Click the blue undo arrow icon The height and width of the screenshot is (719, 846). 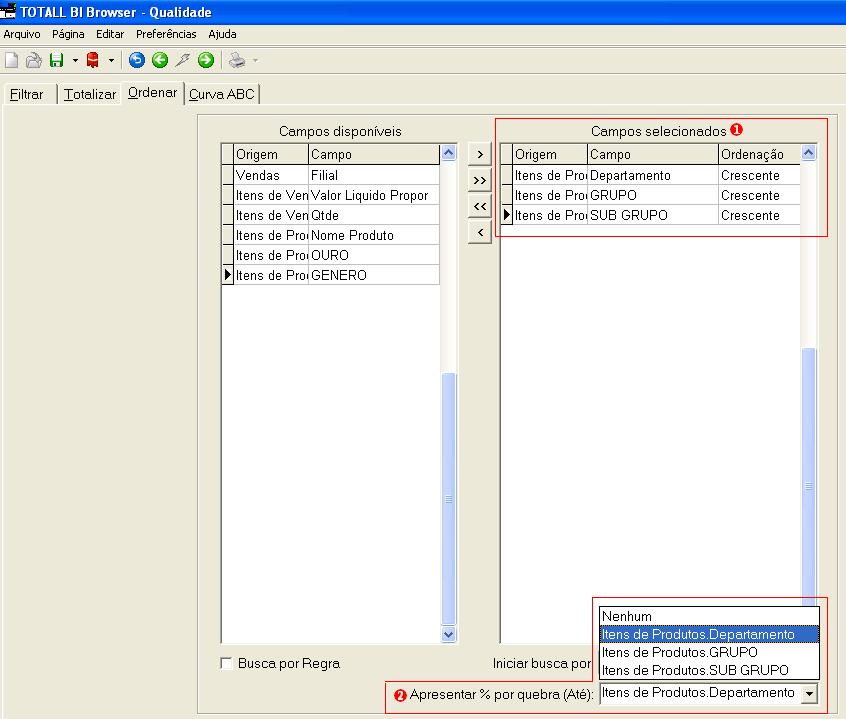coord(137,60)
